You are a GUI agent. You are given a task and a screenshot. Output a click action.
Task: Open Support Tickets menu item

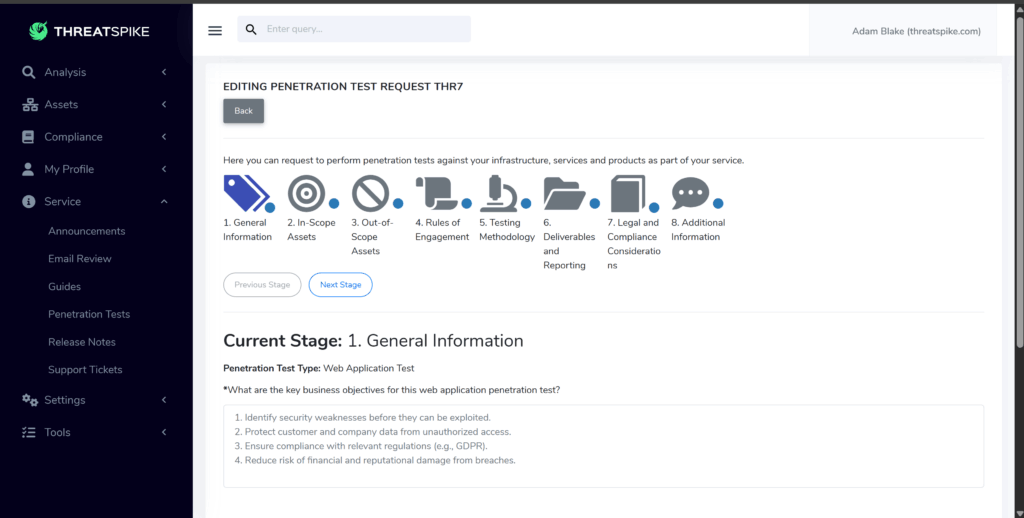[x=85, y=370]
